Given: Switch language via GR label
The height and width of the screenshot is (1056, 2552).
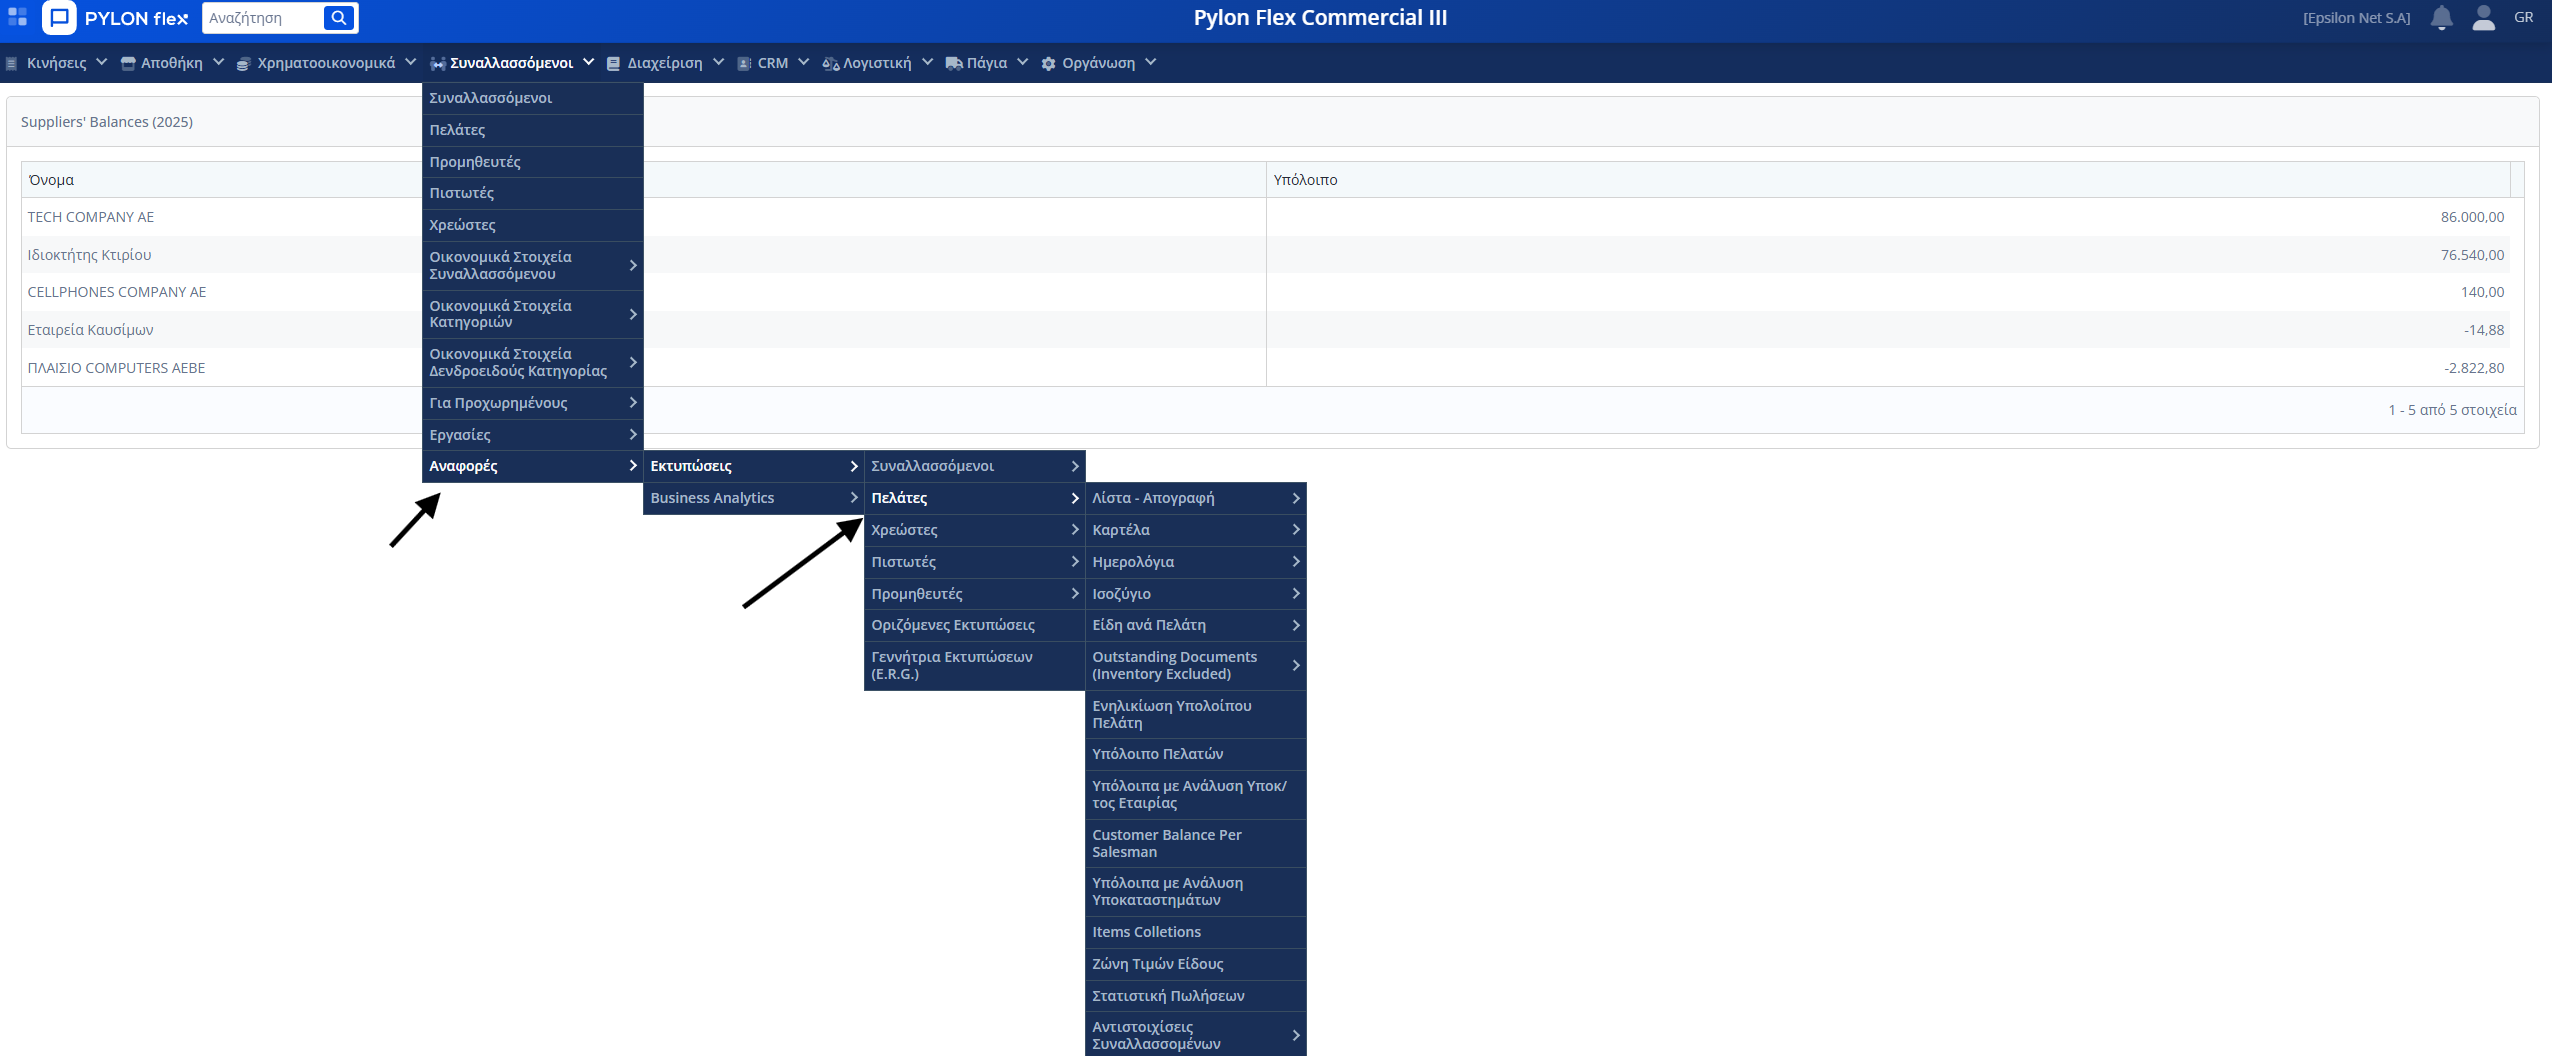Looking at the screenshot, I should (2523, 17).
